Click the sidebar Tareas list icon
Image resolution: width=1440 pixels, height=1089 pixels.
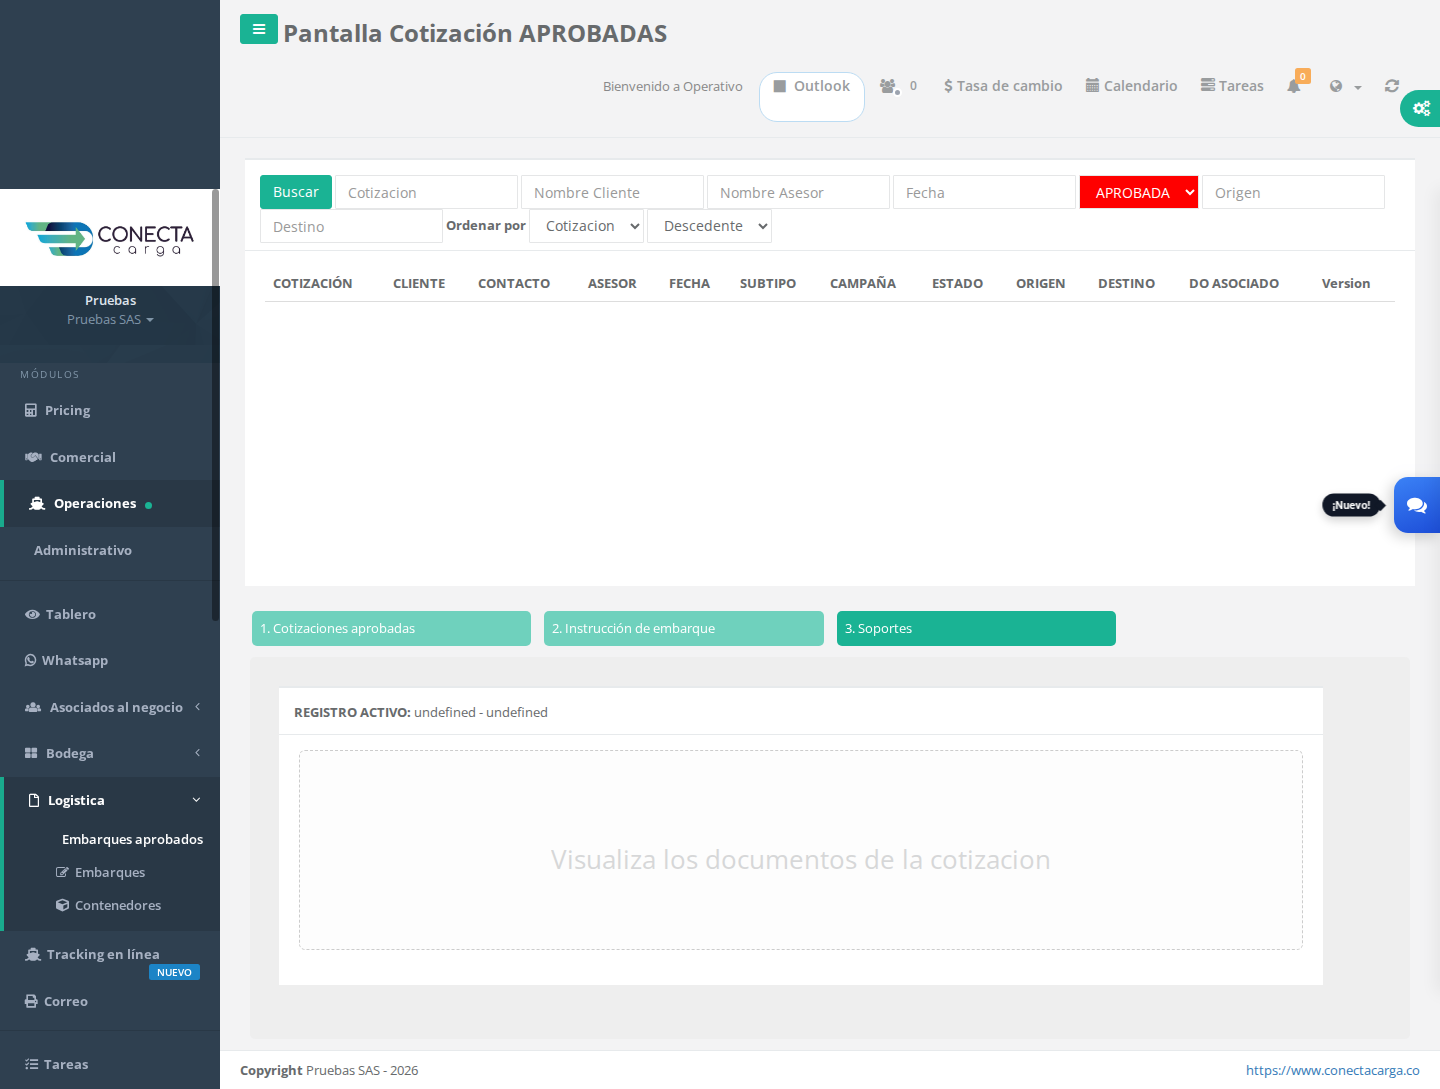(31, 1064)
